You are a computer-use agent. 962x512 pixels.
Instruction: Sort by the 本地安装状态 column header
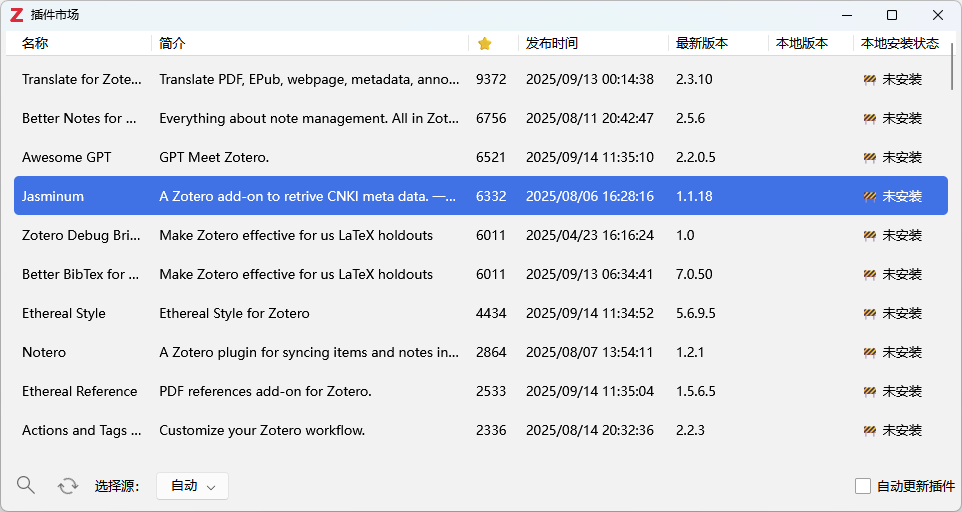pos(899,44)
